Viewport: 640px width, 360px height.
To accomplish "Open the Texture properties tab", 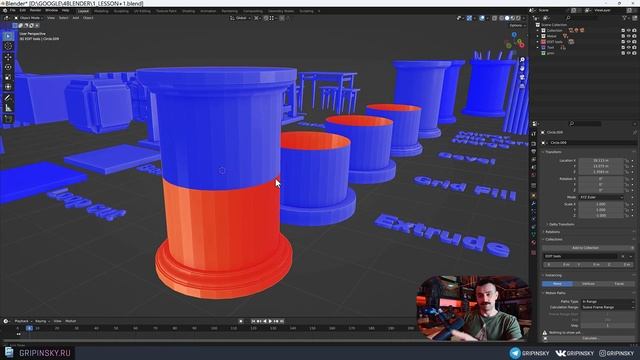I will (x=533, y=253).
